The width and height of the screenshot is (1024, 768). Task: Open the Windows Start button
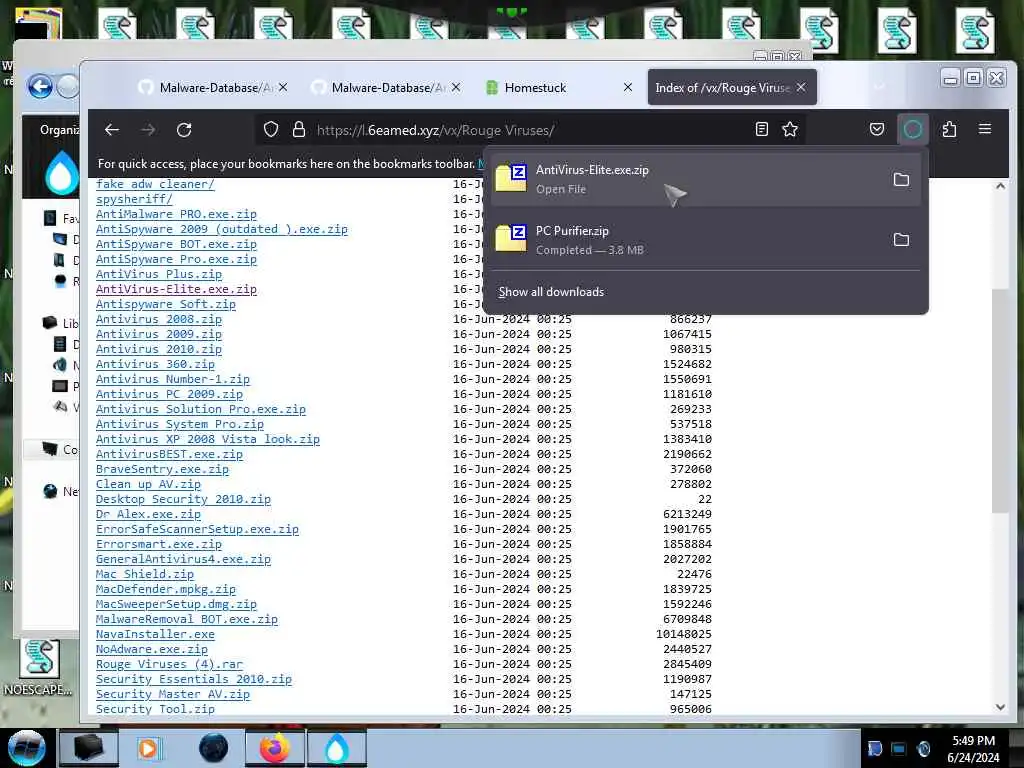point(26,749)
